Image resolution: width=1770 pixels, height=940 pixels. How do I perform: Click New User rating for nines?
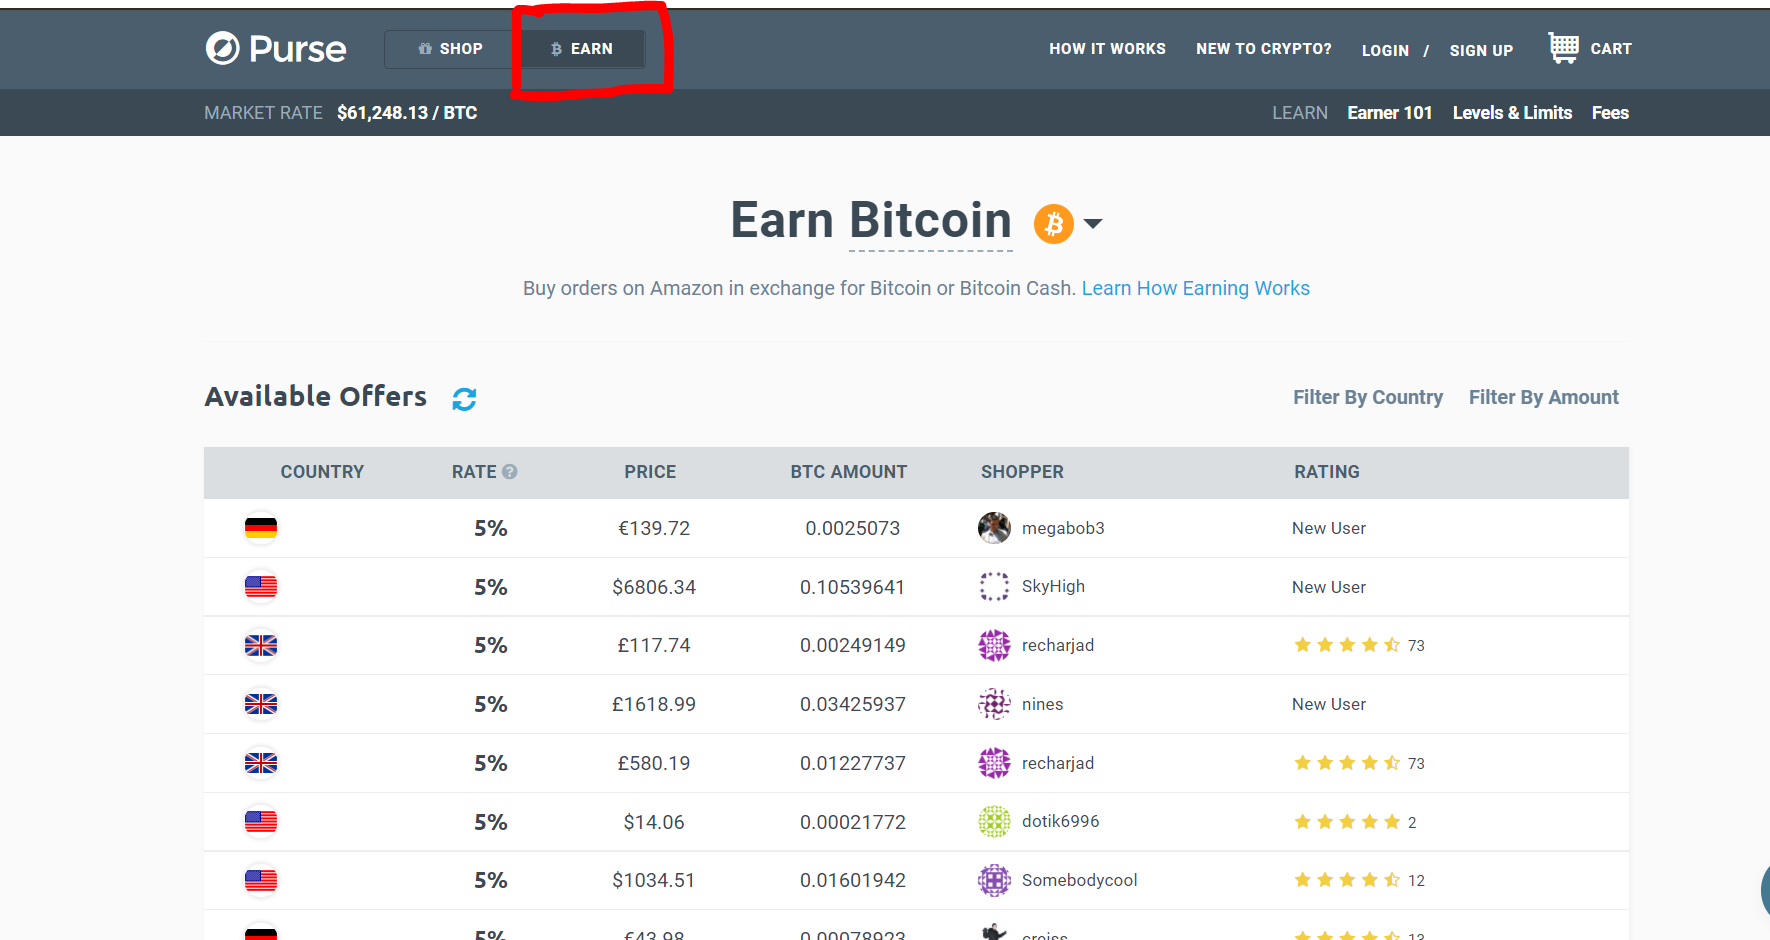tap(1328, 704)
